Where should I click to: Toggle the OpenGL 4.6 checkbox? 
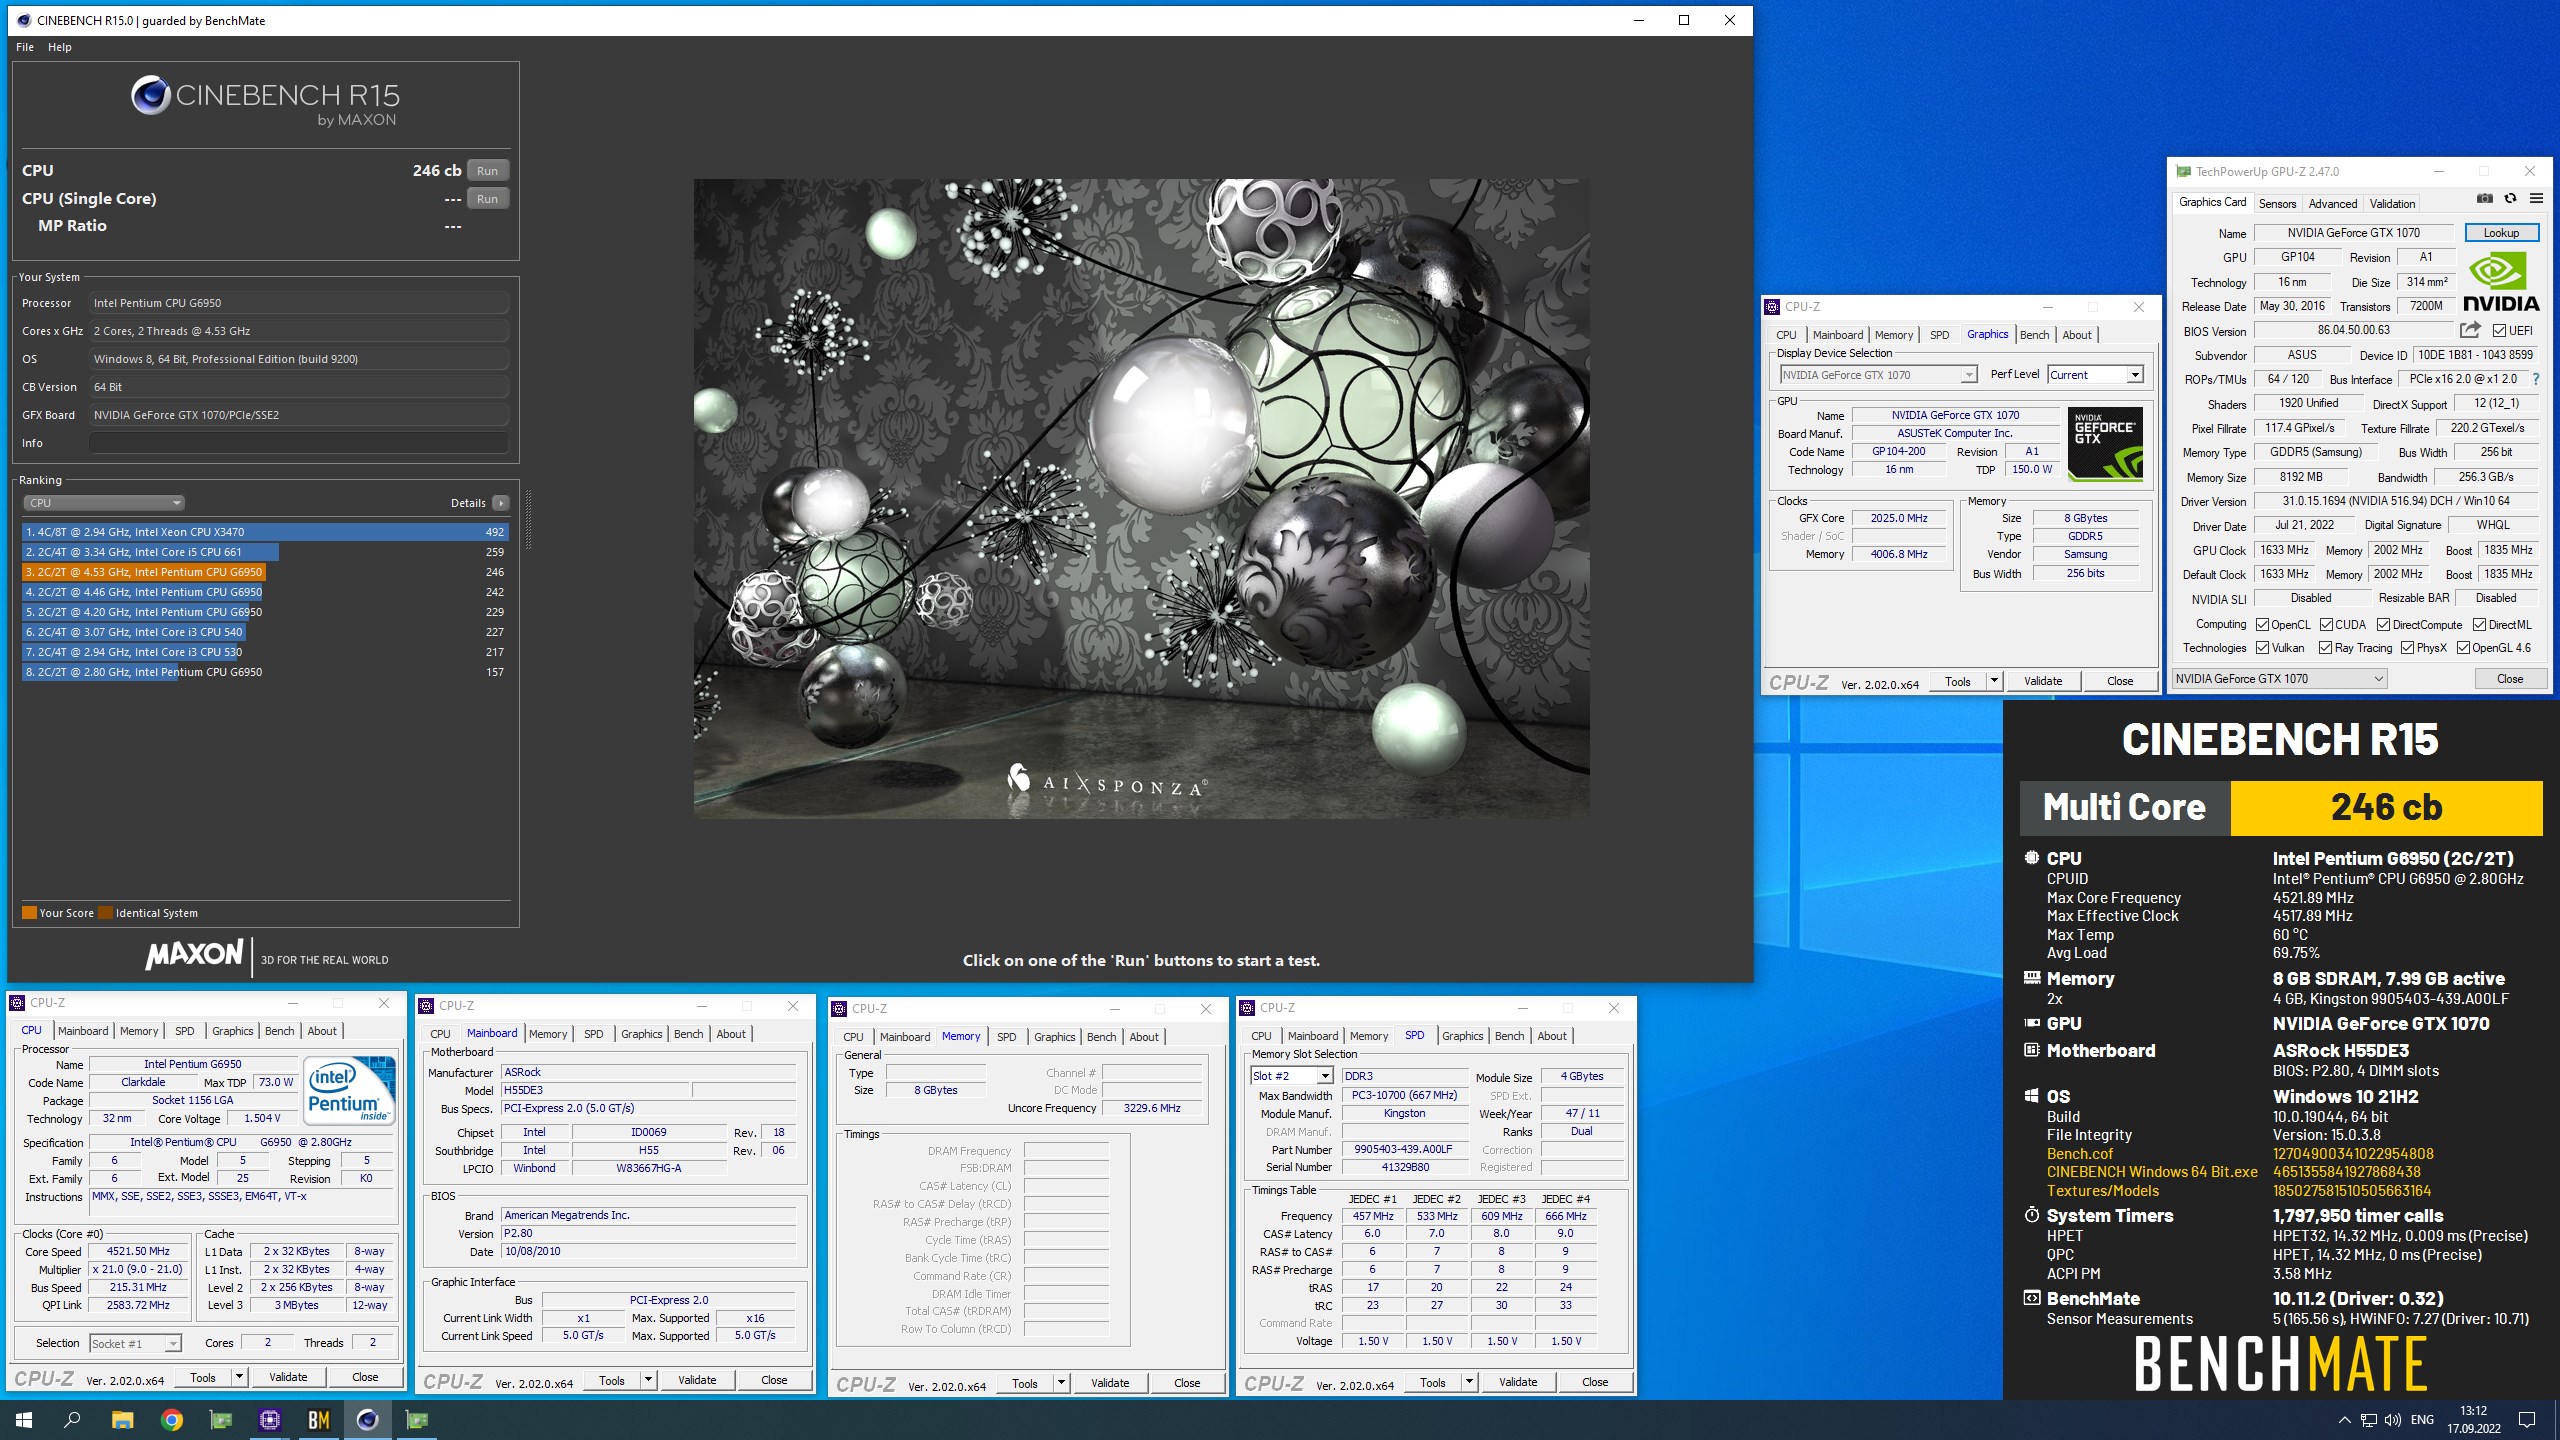point(2463,648)
